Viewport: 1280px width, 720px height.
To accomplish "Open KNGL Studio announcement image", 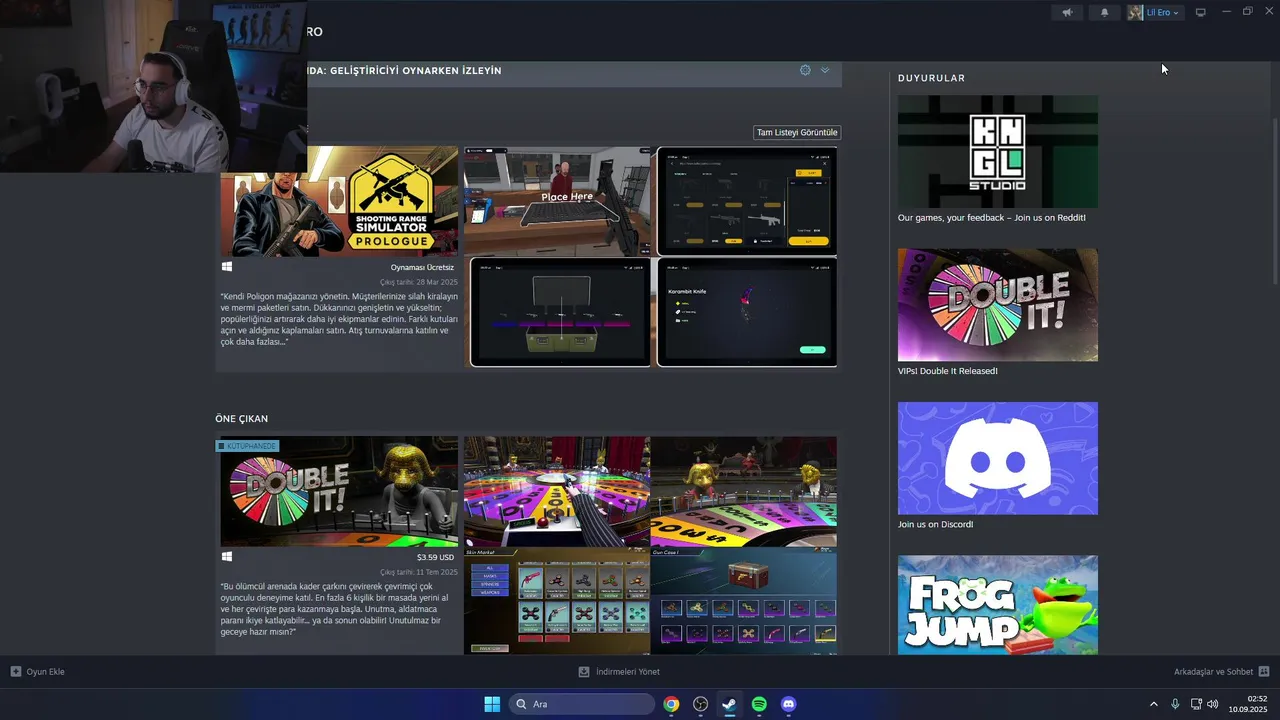I will pyautogui.click(x=998, y=151).
